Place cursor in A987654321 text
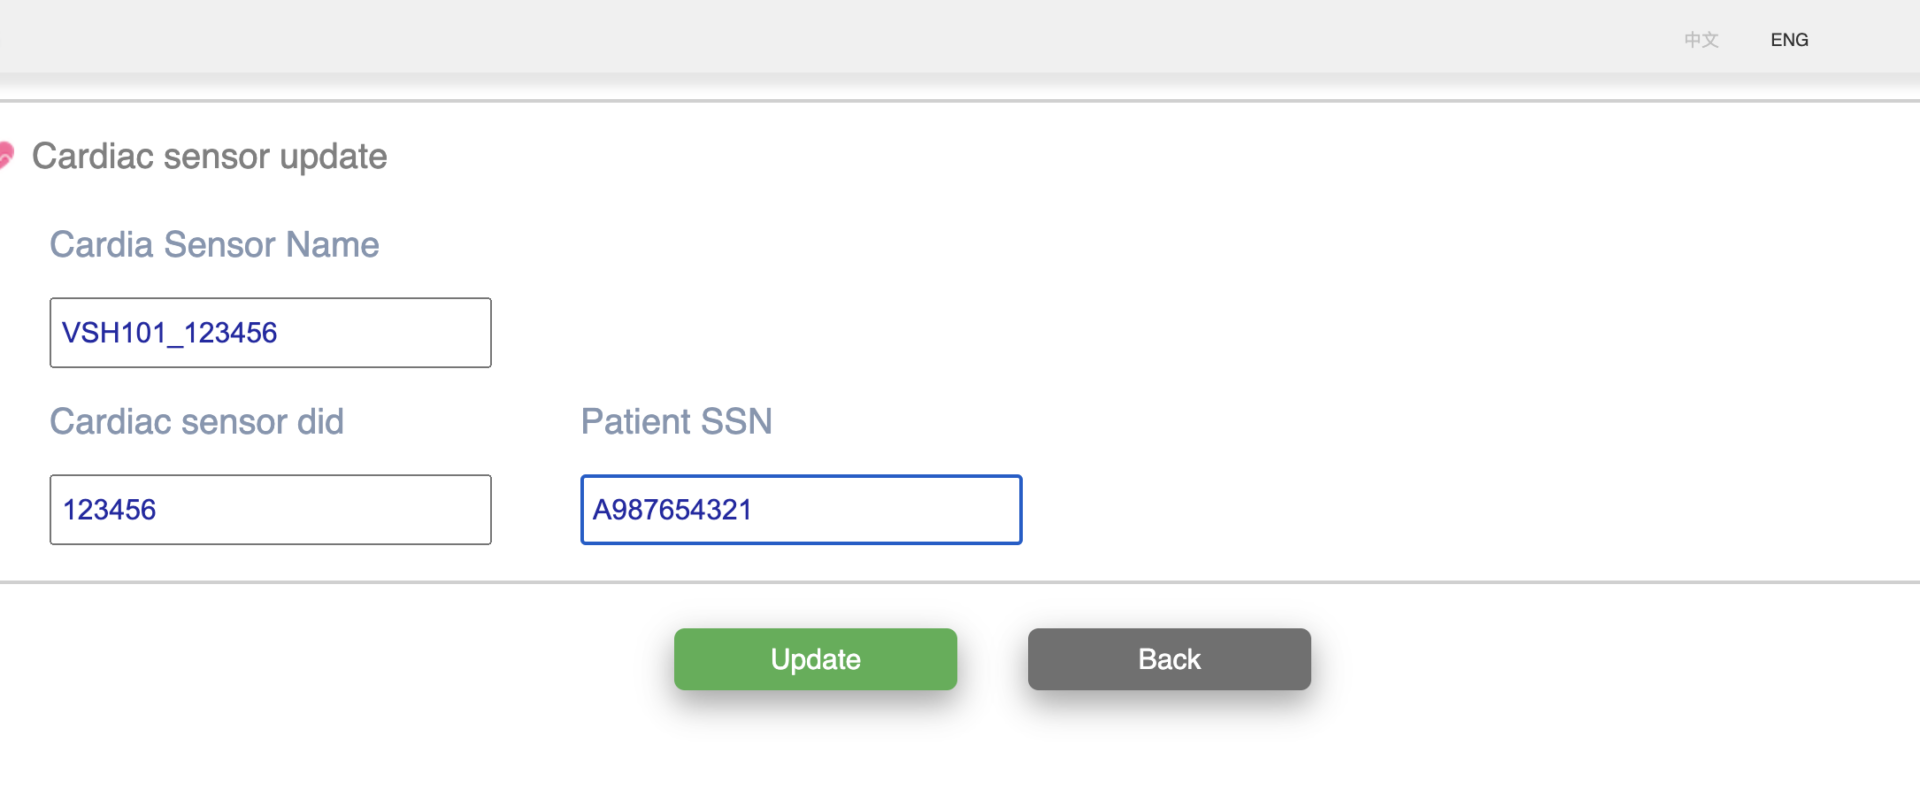 click(x=672, y=510)
